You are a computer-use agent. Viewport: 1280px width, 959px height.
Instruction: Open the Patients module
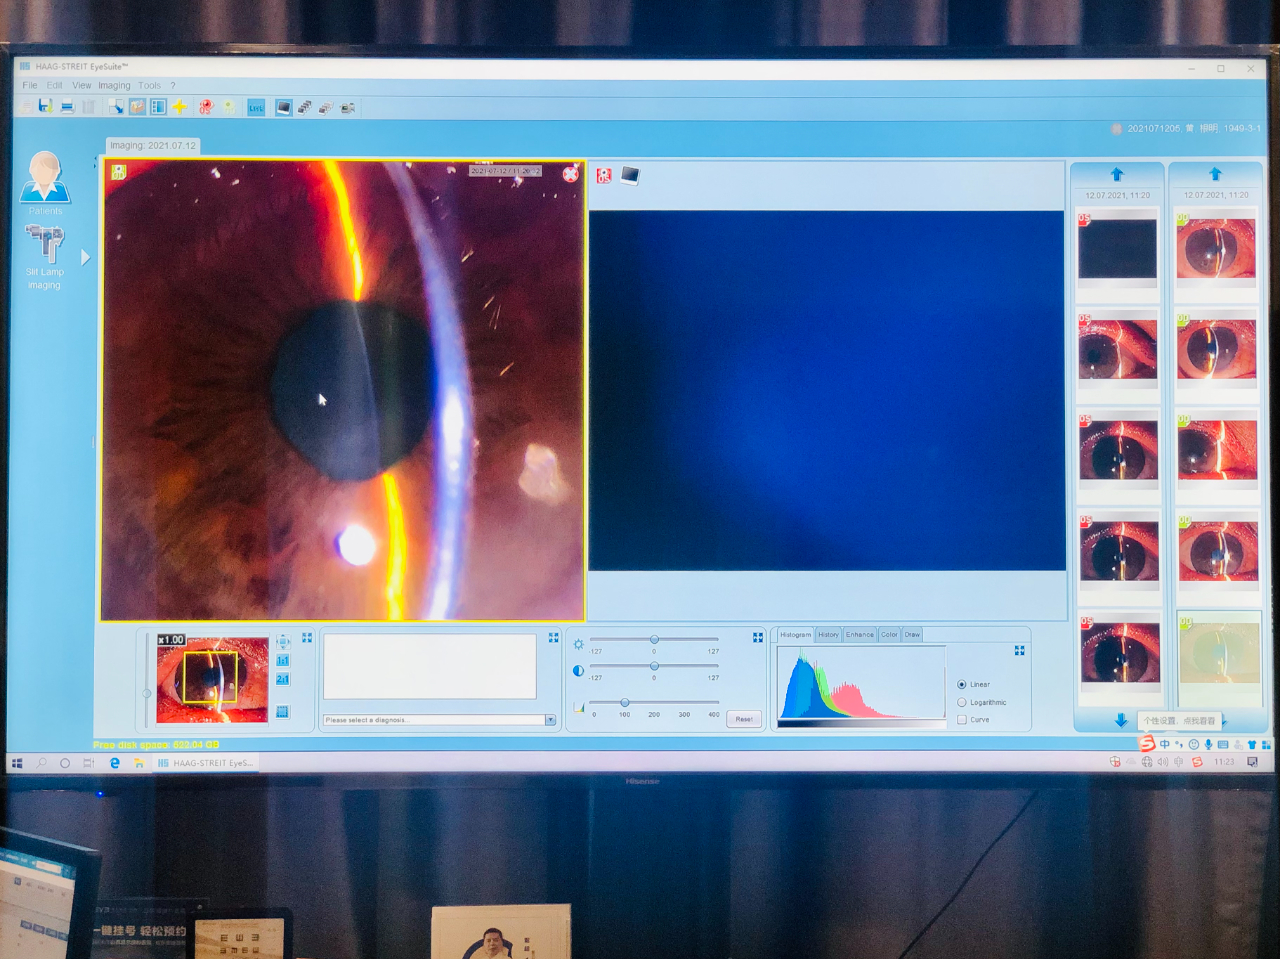click(x=45, y=181)
